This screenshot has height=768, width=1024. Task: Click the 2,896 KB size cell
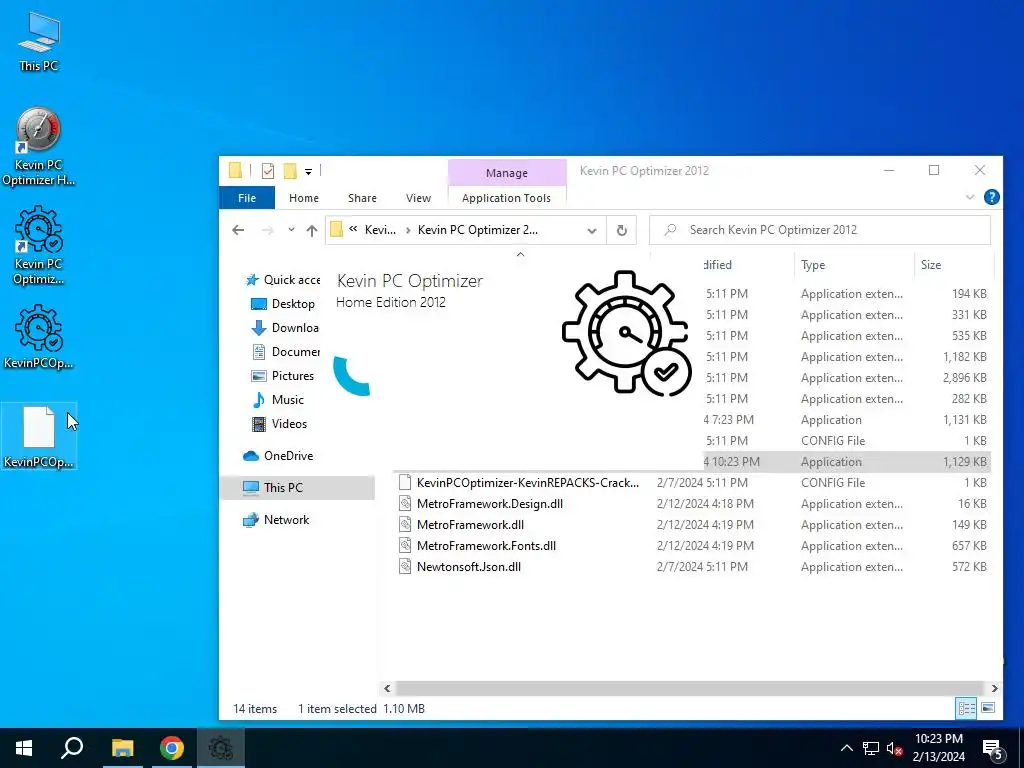[965, 377]
